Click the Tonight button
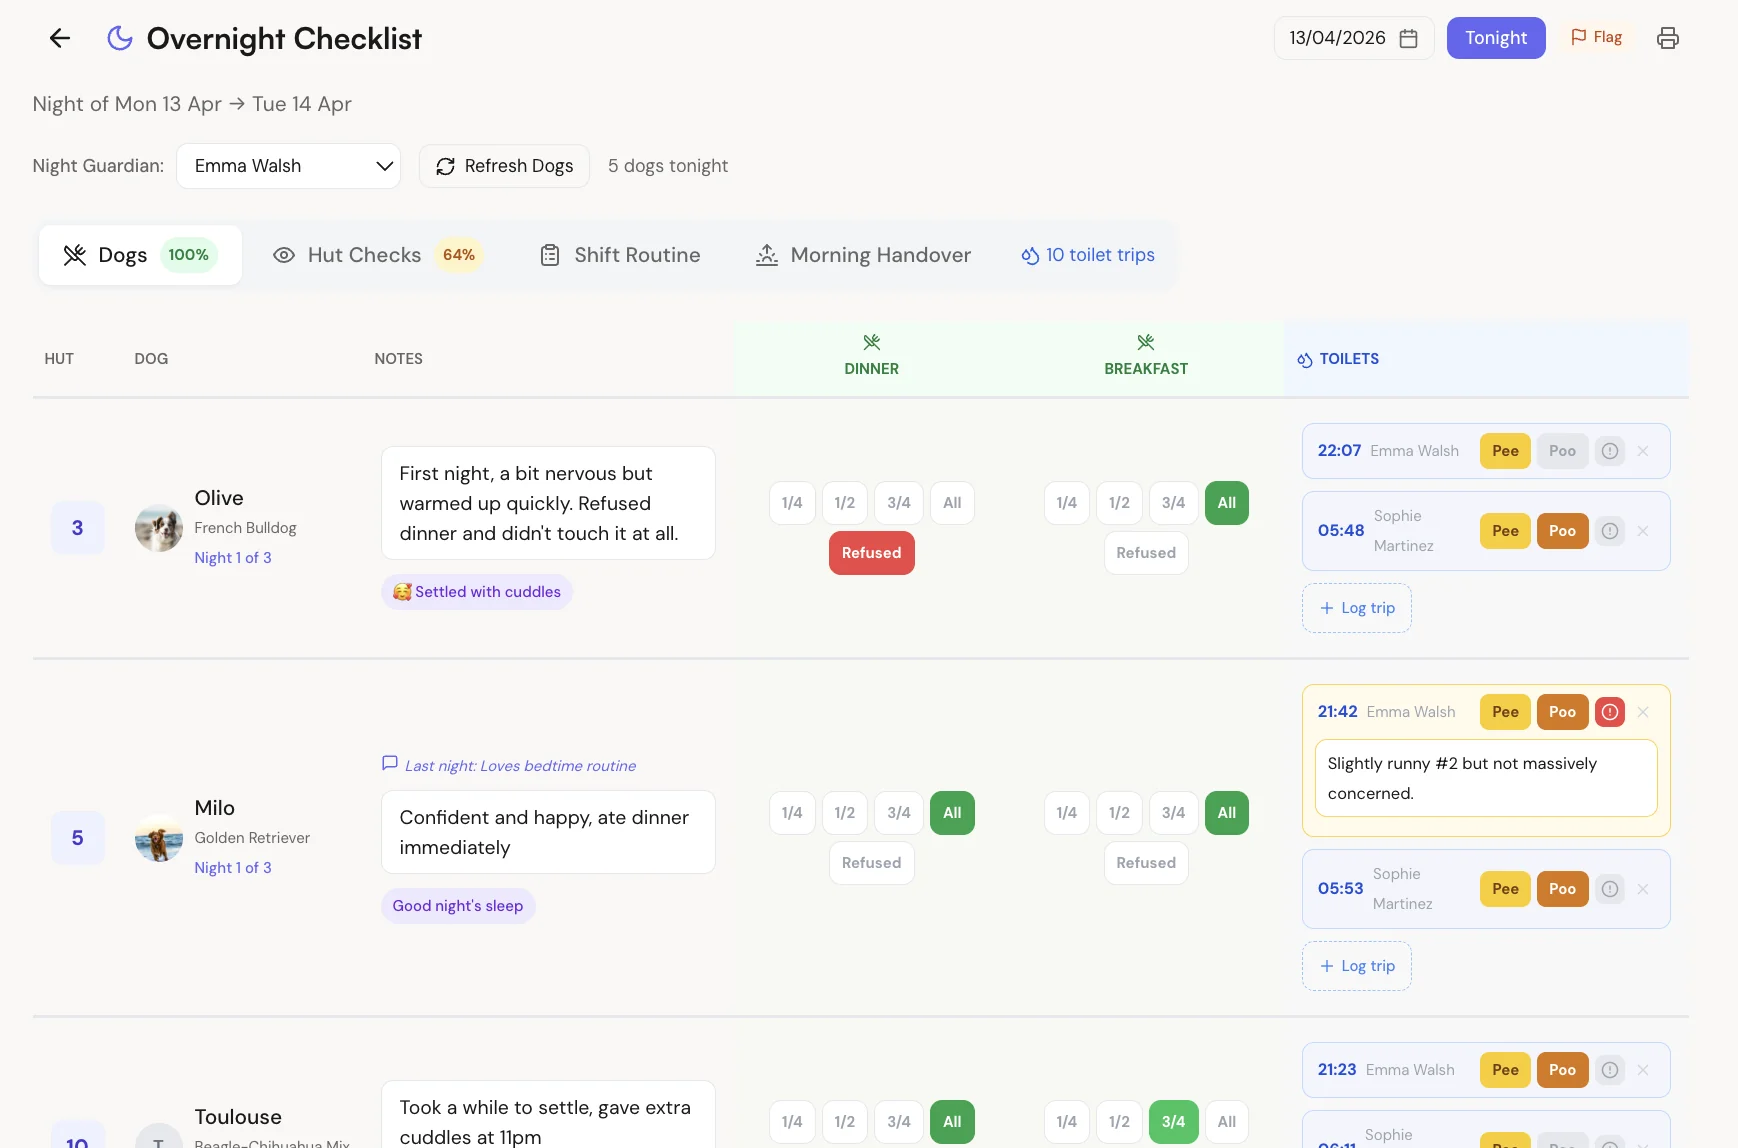Screen dimensions: 1738x1148 (1496, 38)
